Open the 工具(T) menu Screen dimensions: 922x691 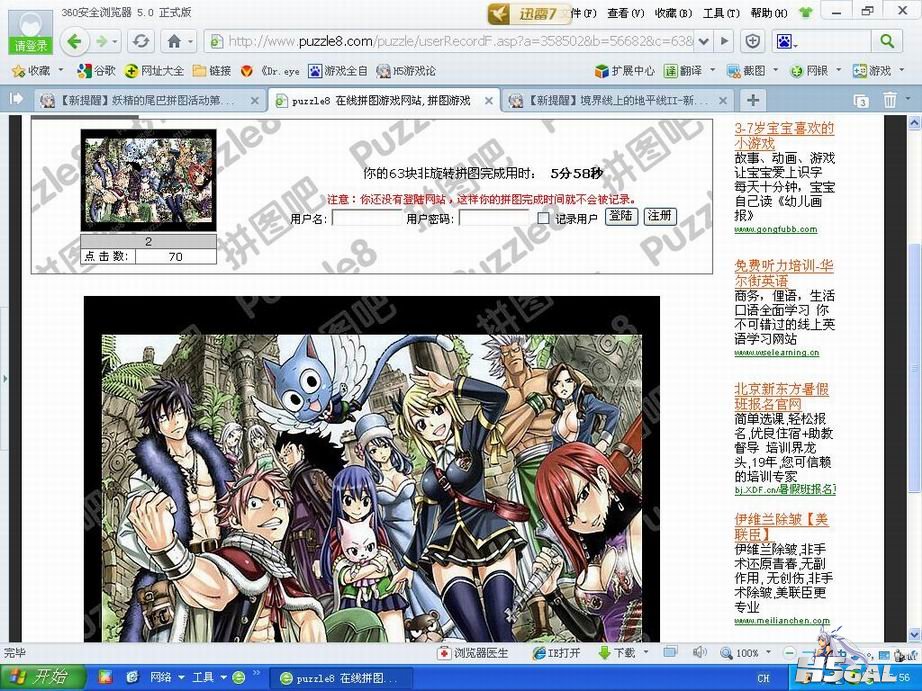click(x=721, y=13)
